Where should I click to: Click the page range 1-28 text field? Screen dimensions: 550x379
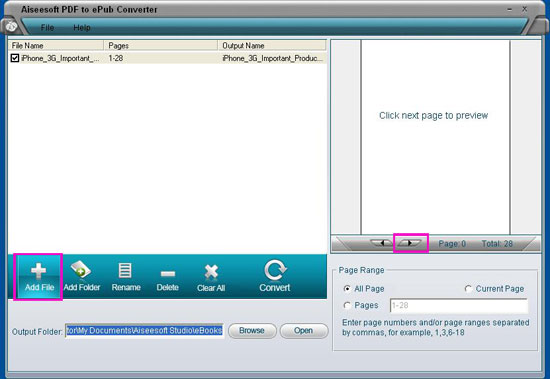[458, 306]
